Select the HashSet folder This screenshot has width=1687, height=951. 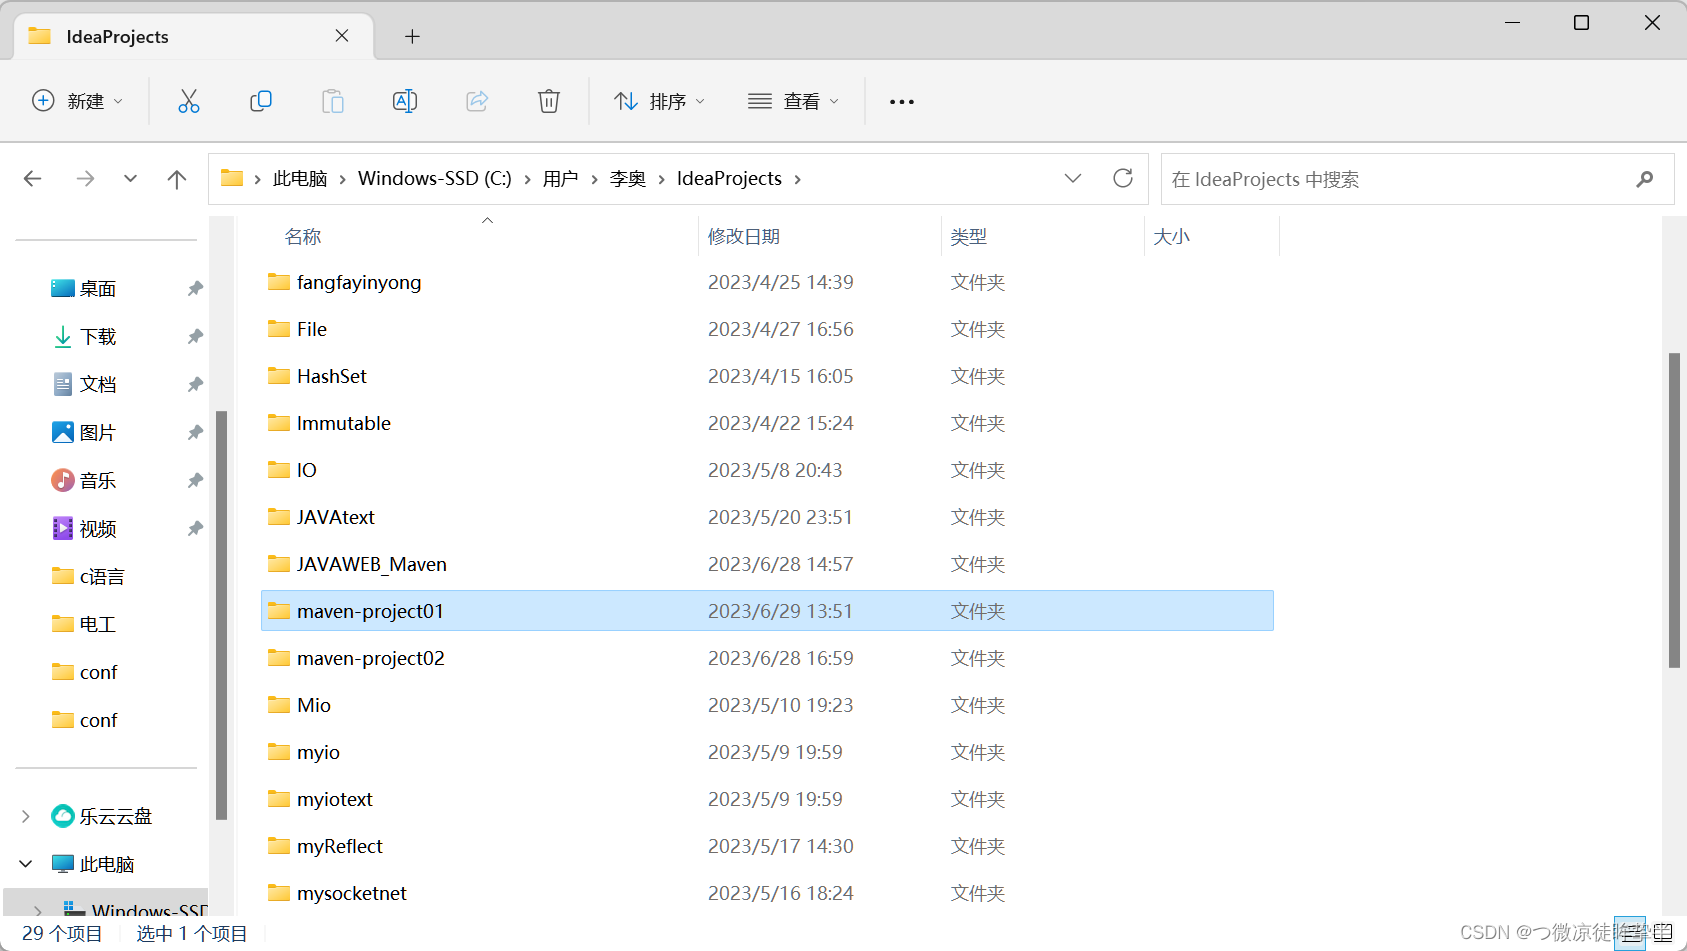tap(767, 376)
